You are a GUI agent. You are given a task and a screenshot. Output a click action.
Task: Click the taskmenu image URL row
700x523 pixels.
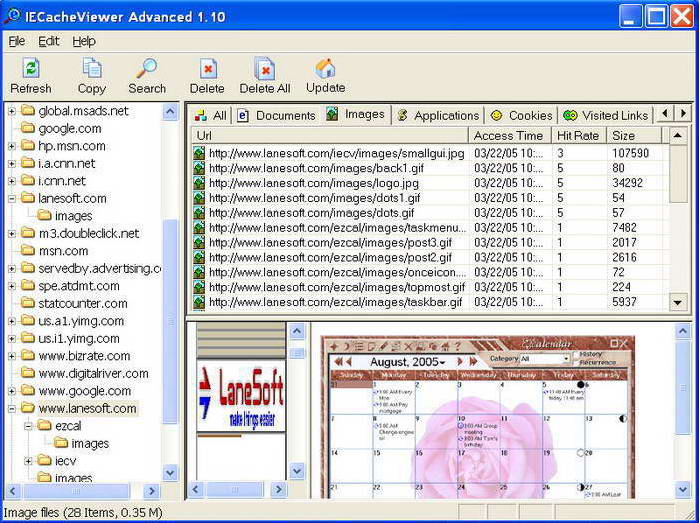click(x=338, y=228)
